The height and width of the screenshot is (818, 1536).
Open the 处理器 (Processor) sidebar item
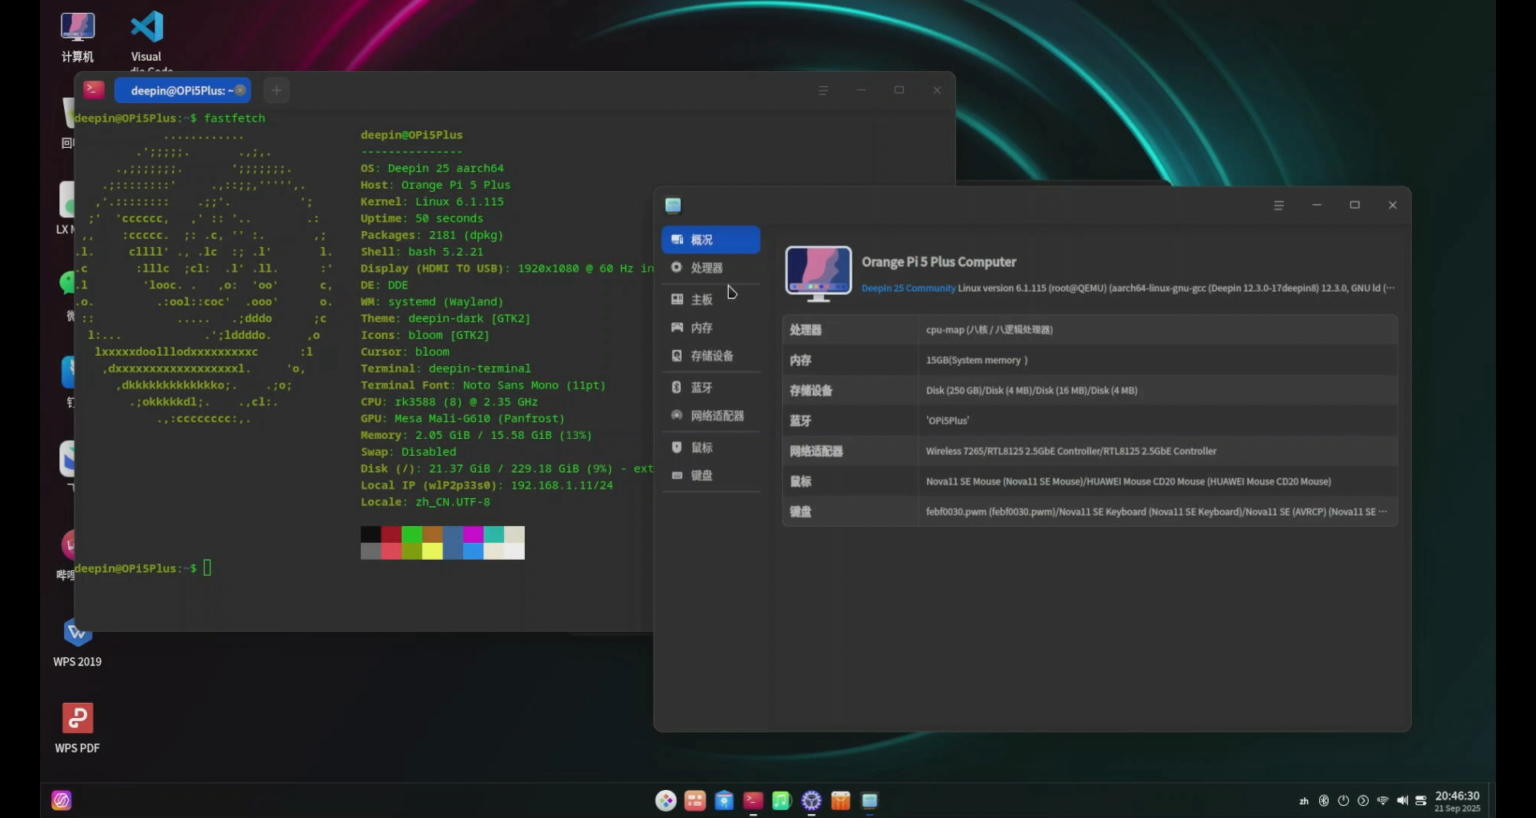point(705,268)
